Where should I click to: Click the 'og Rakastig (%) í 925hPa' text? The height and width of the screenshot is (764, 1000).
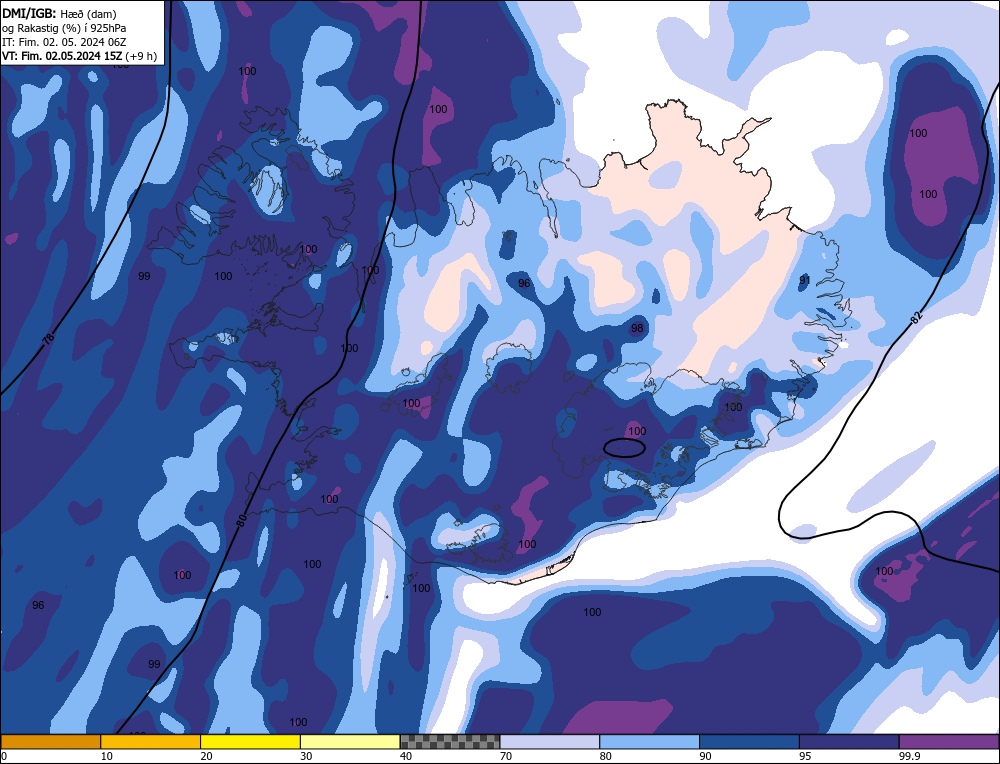click(64, 27)
